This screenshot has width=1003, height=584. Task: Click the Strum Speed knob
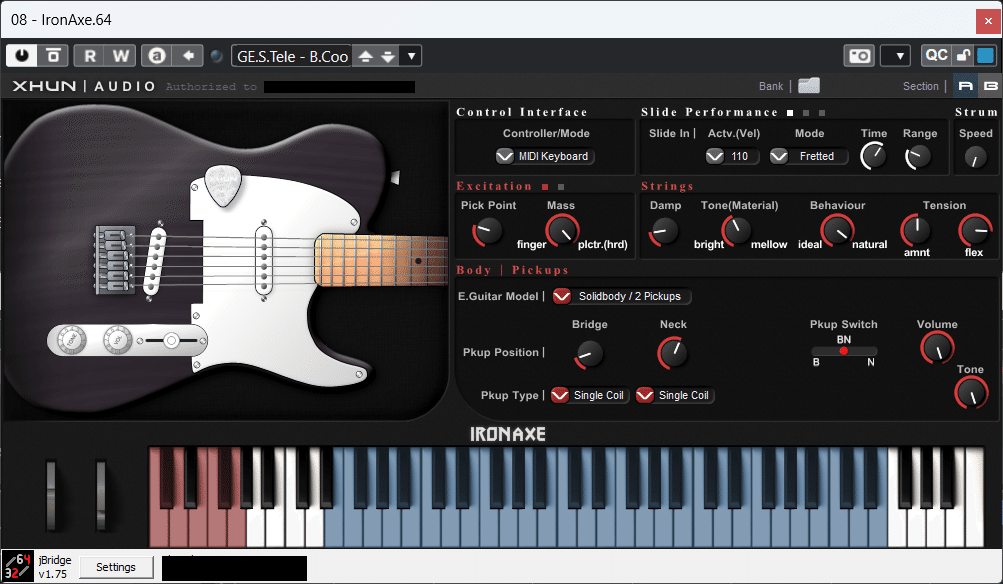click(975, 157)
